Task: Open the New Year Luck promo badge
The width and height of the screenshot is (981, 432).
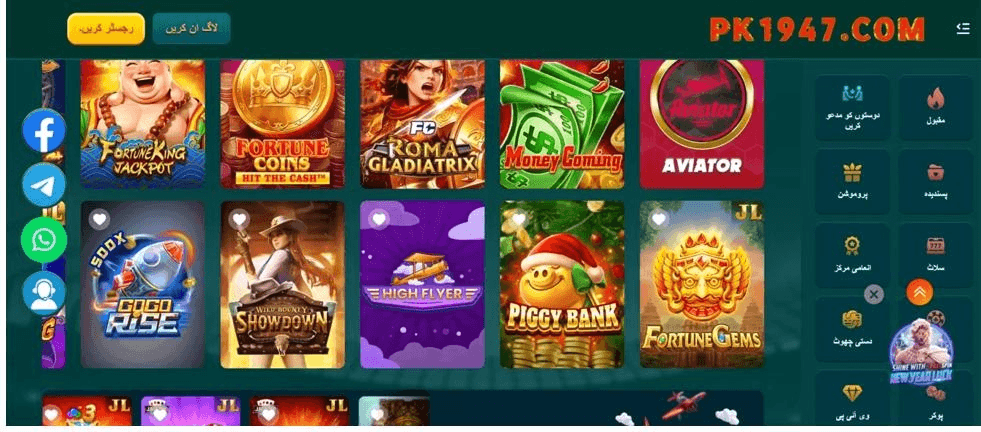Action: [920, 352]
